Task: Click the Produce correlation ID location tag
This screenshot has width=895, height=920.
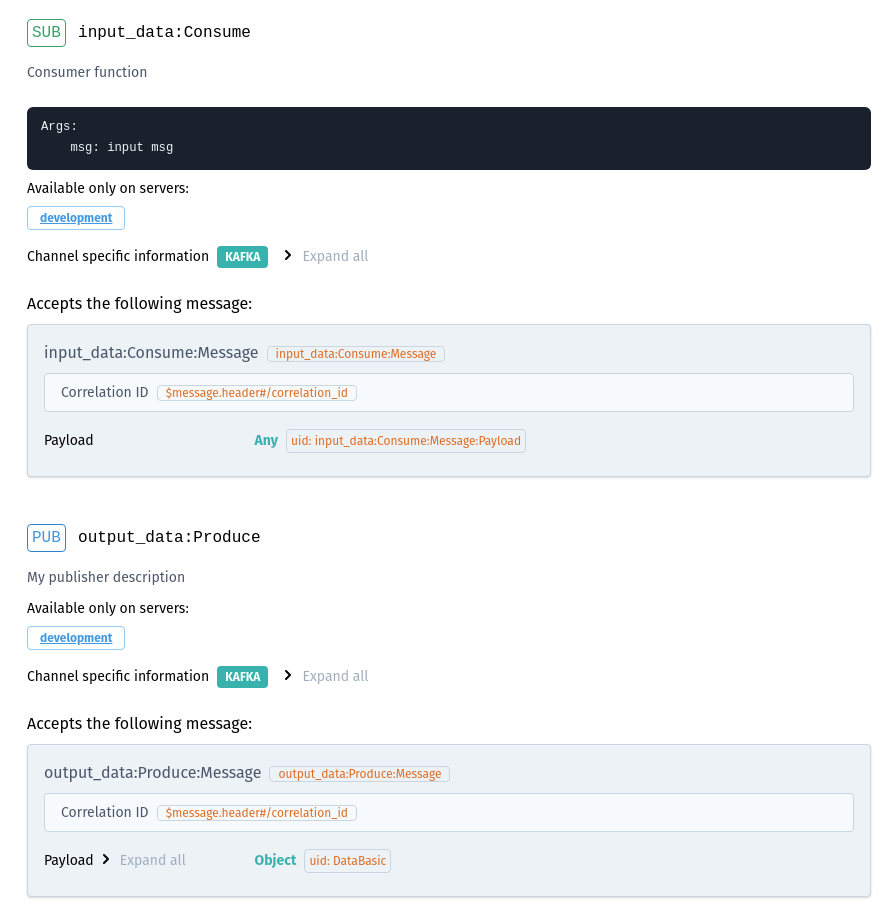Action: tap(257, 813)
